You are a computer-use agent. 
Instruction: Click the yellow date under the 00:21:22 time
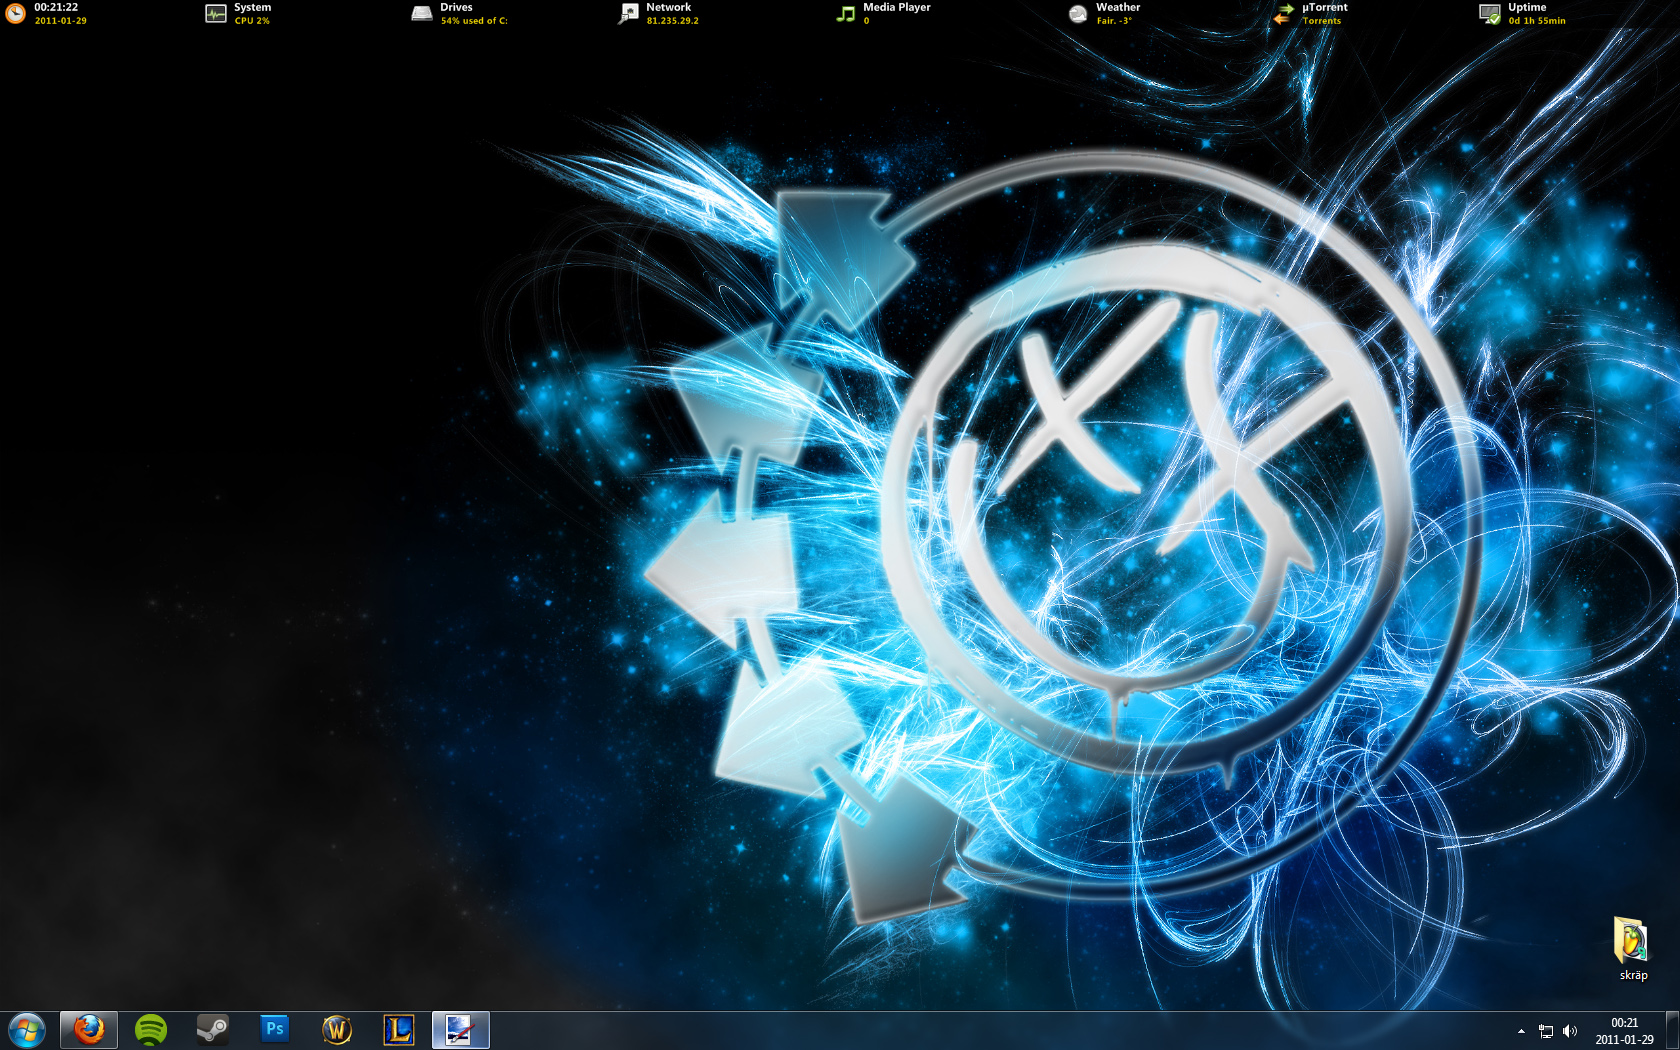60,20
